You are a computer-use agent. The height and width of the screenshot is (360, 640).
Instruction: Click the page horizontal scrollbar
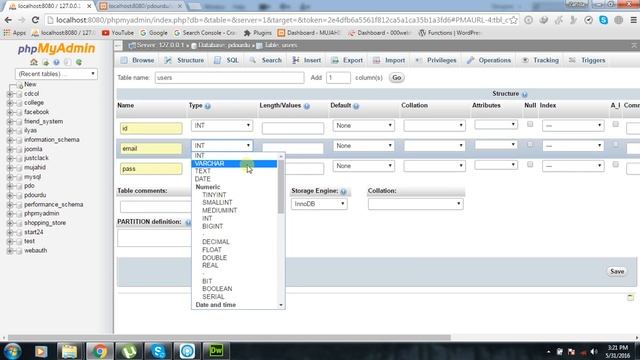pos(229,338)
